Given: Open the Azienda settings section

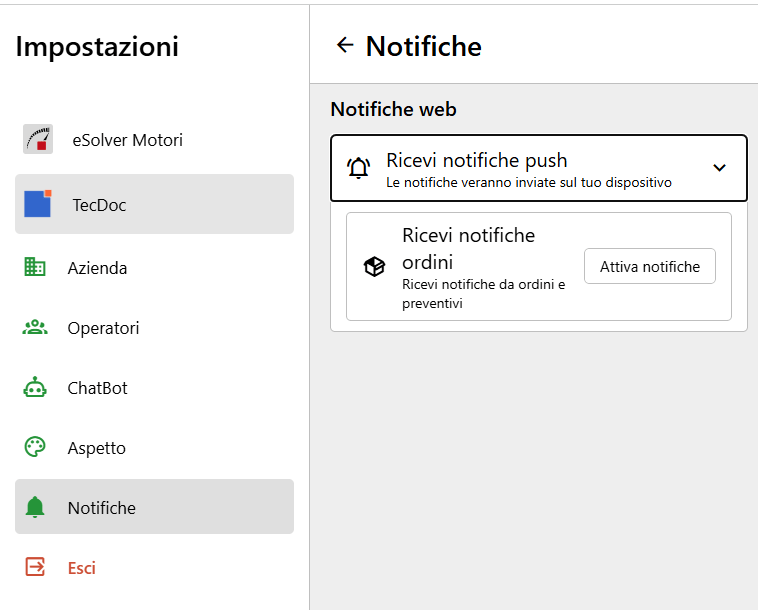Looking at the screenshot, I should pyautogui.click(x=154, y=267).
